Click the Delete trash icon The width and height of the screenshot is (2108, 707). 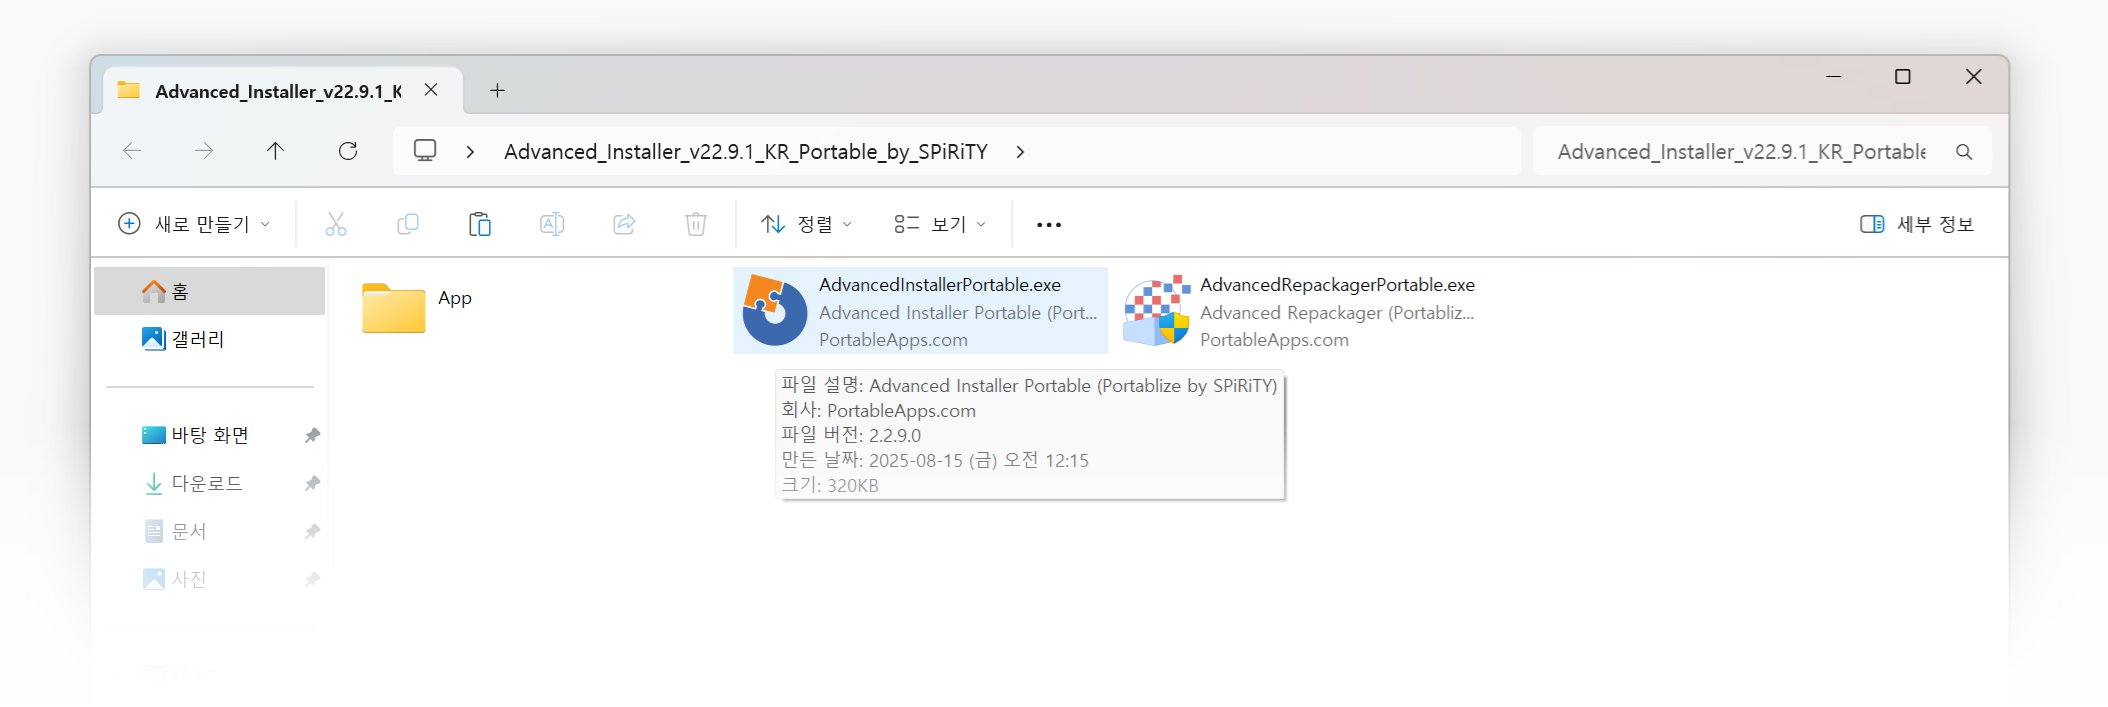(696, 224)
